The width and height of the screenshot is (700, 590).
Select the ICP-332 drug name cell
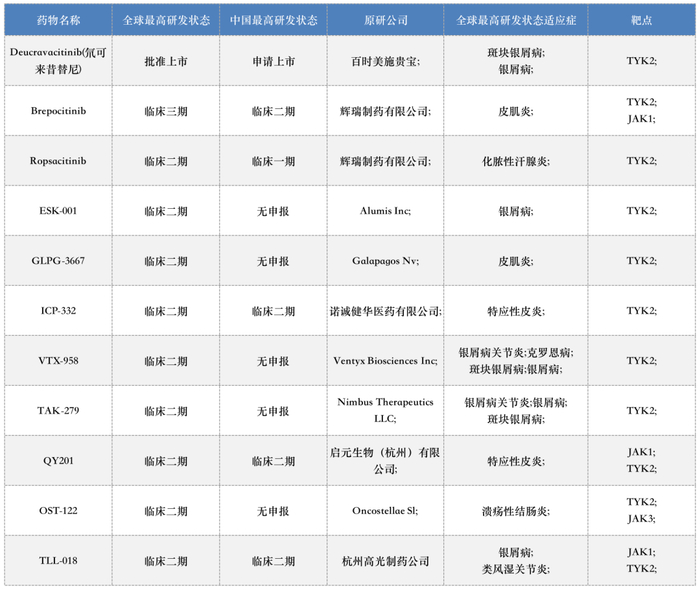tap(58, 311)
